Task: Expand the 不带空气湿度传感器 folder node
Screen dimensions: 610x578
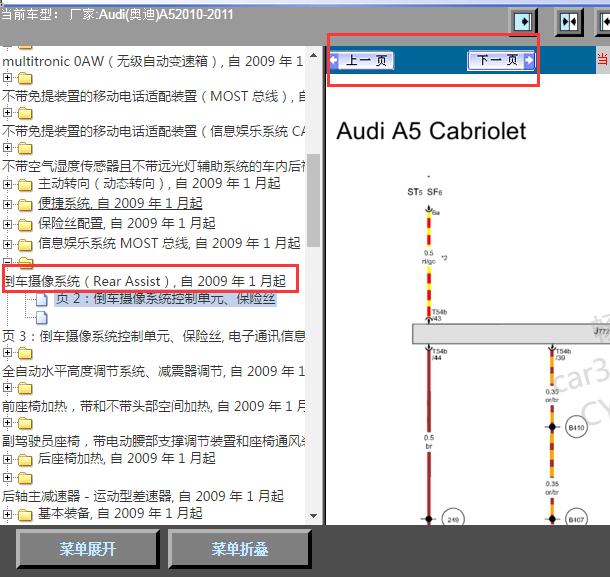Action: pyautogui.click(x=7, y=147)
